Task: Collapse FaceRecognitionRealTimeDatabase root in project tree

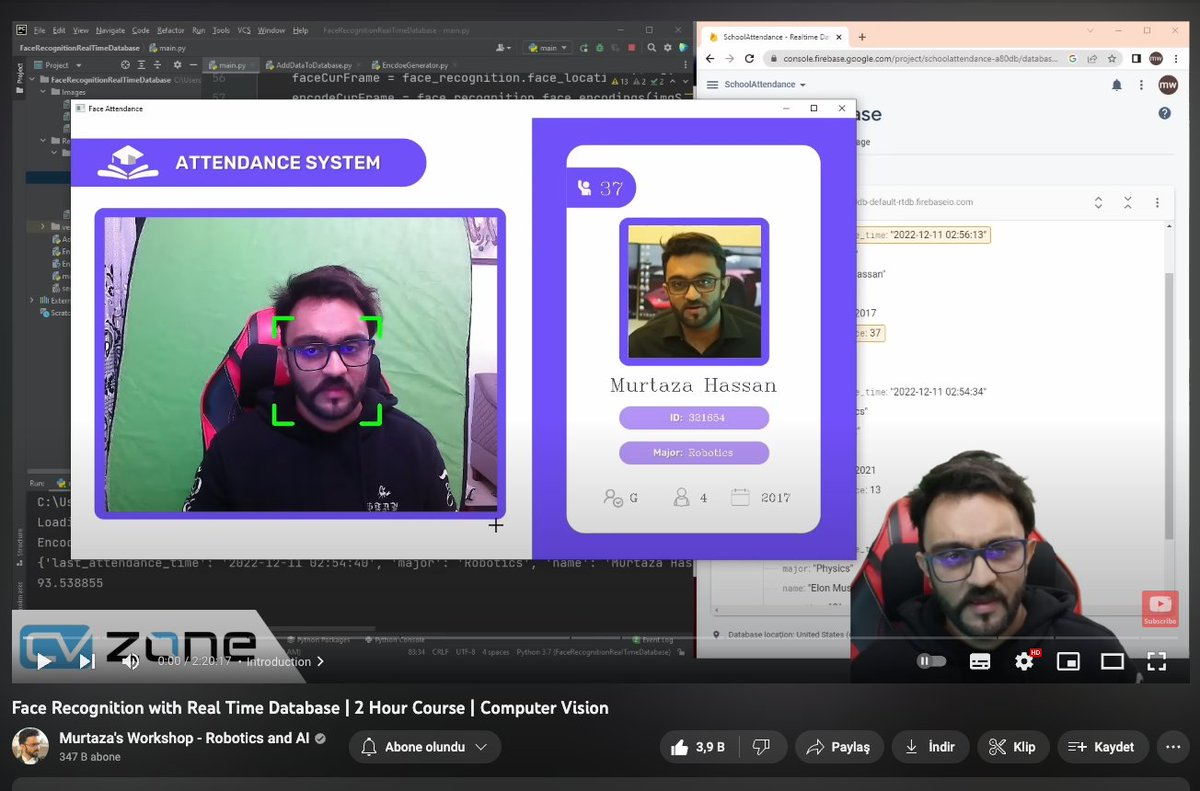Action: pyautogui.click(x=32, y=79)
